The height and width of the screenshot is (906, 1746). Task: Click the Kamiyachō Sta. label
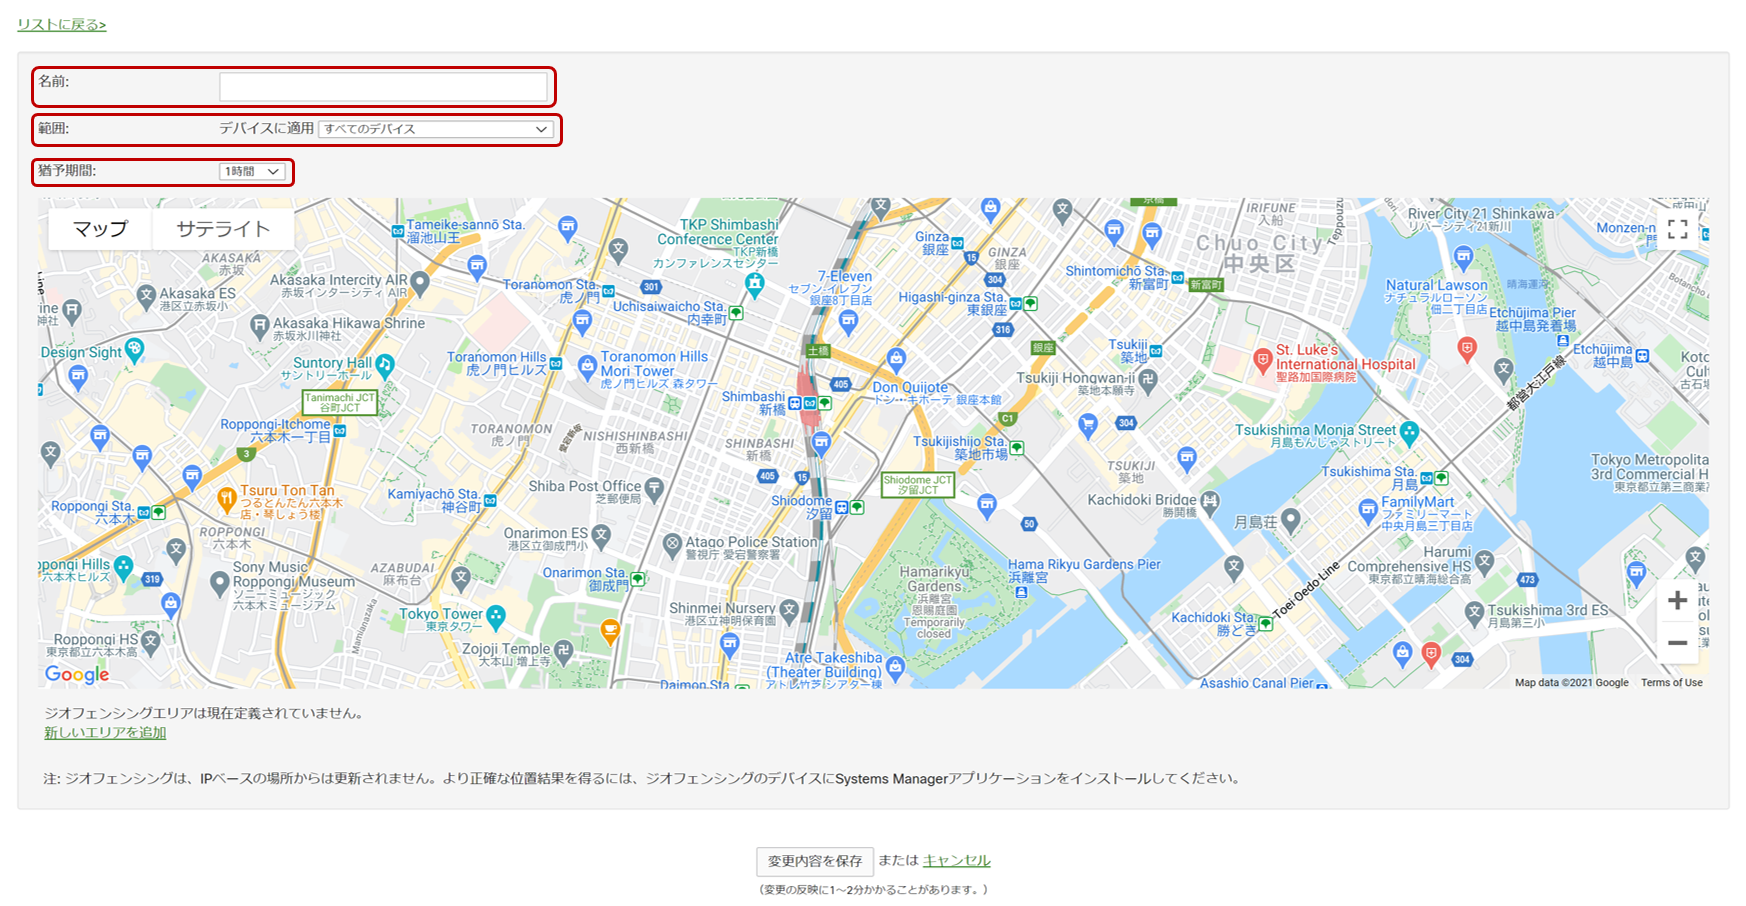[434, 500]
